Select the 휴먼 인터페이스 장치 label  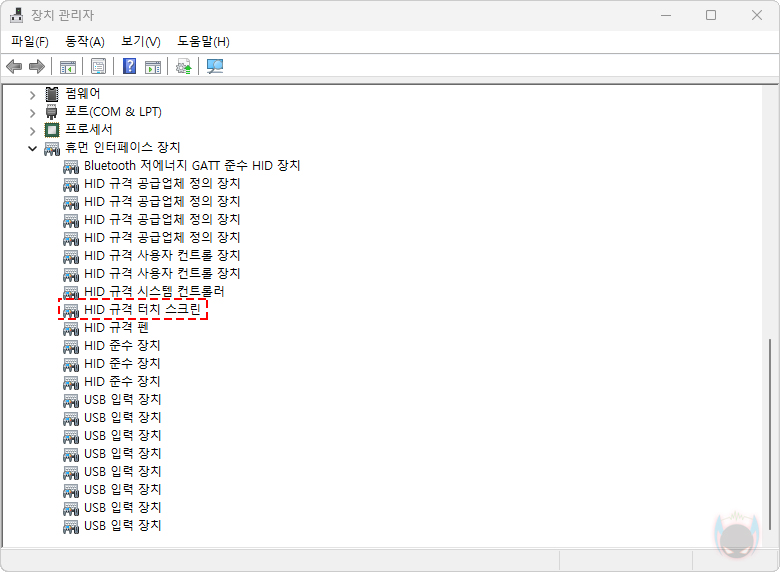123,148
